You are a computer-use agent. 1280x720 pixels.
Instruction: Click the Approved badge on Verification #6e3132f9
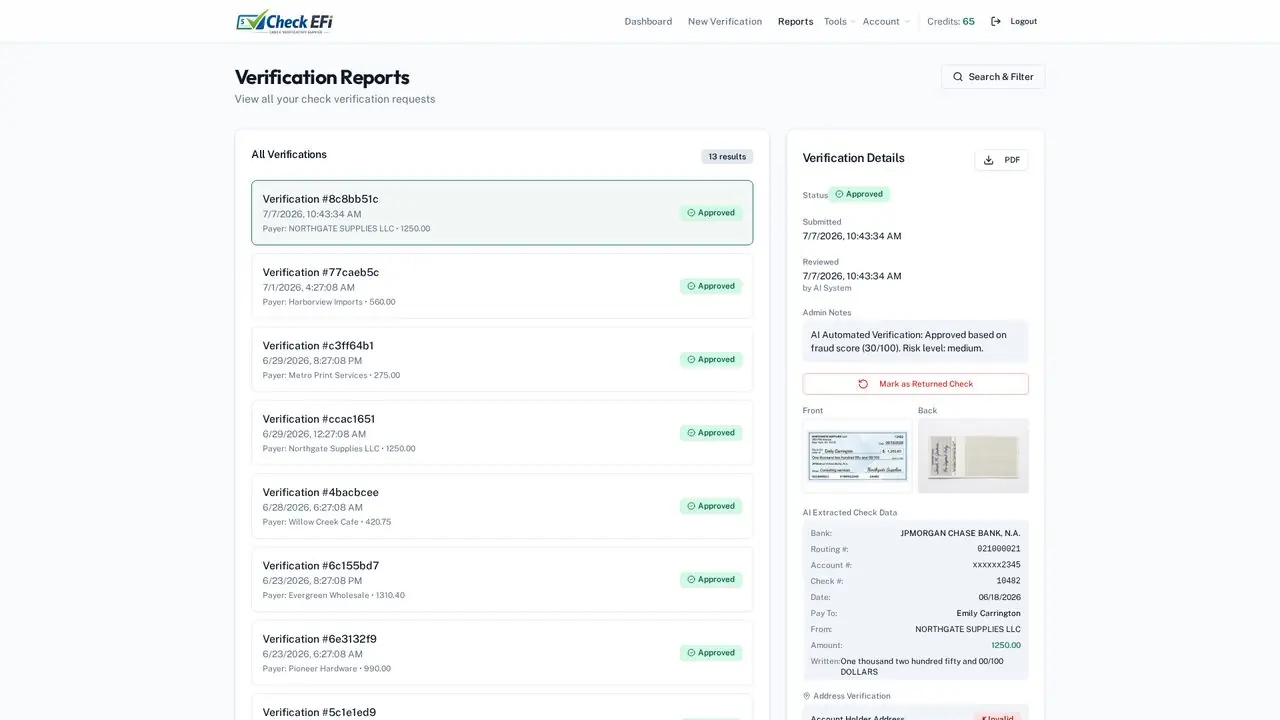711,653
